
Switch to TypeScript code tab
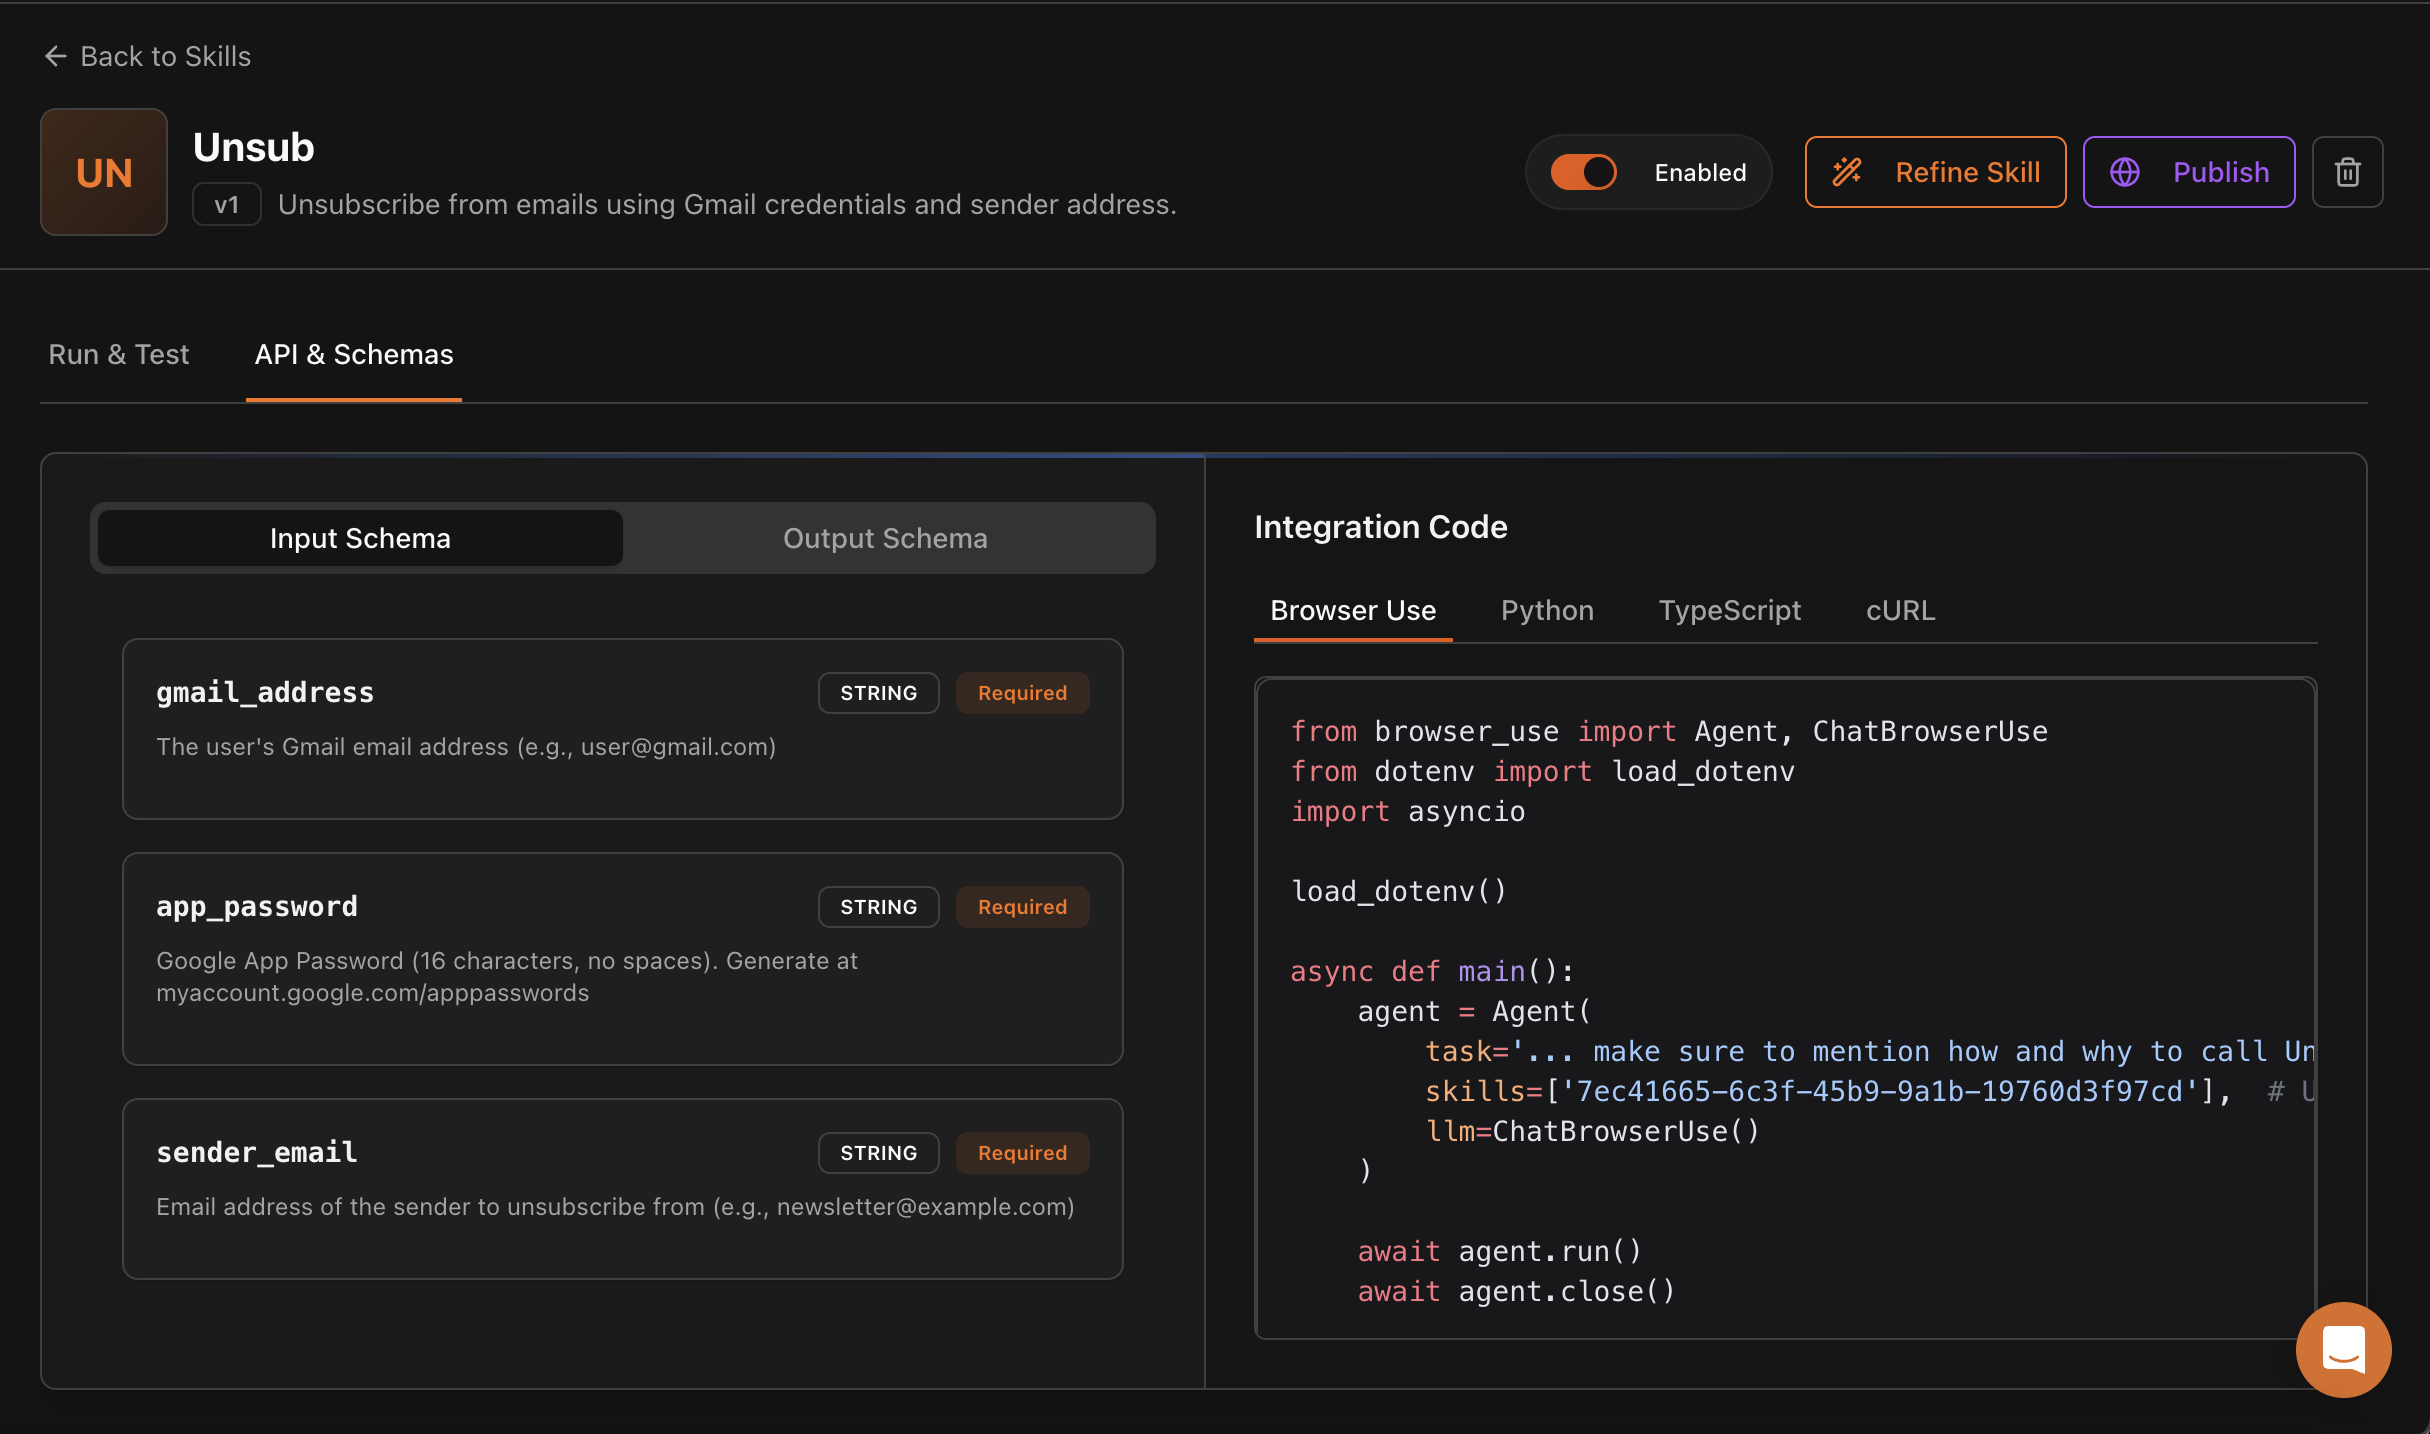click(x=1729, y=610)
